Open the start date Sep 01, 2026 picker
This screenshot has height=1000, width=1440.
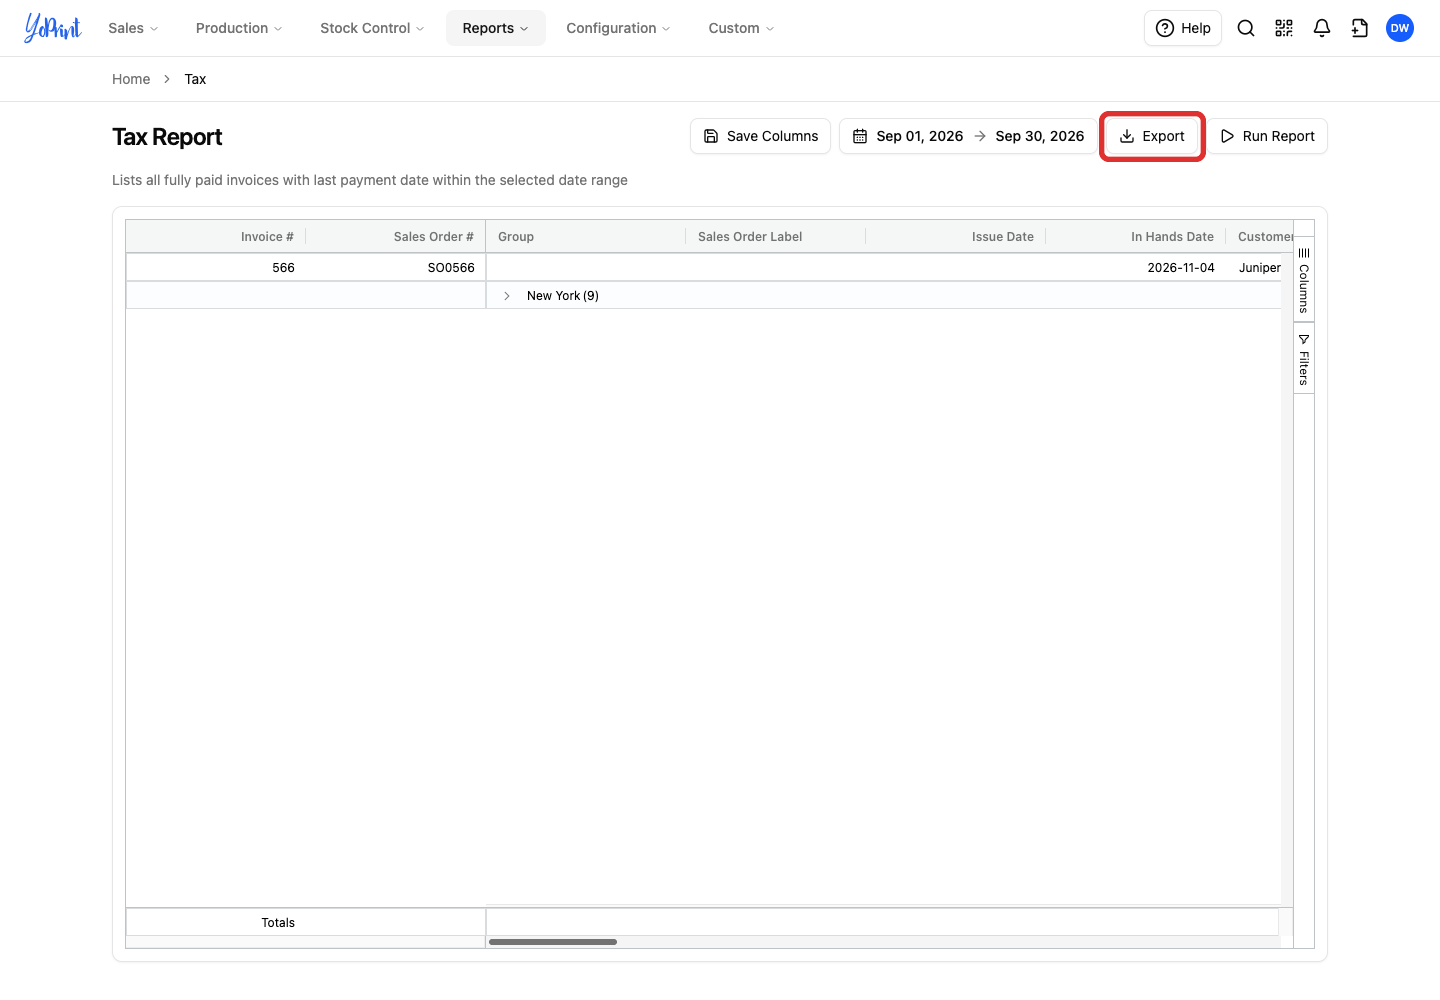tap(919, 136)
